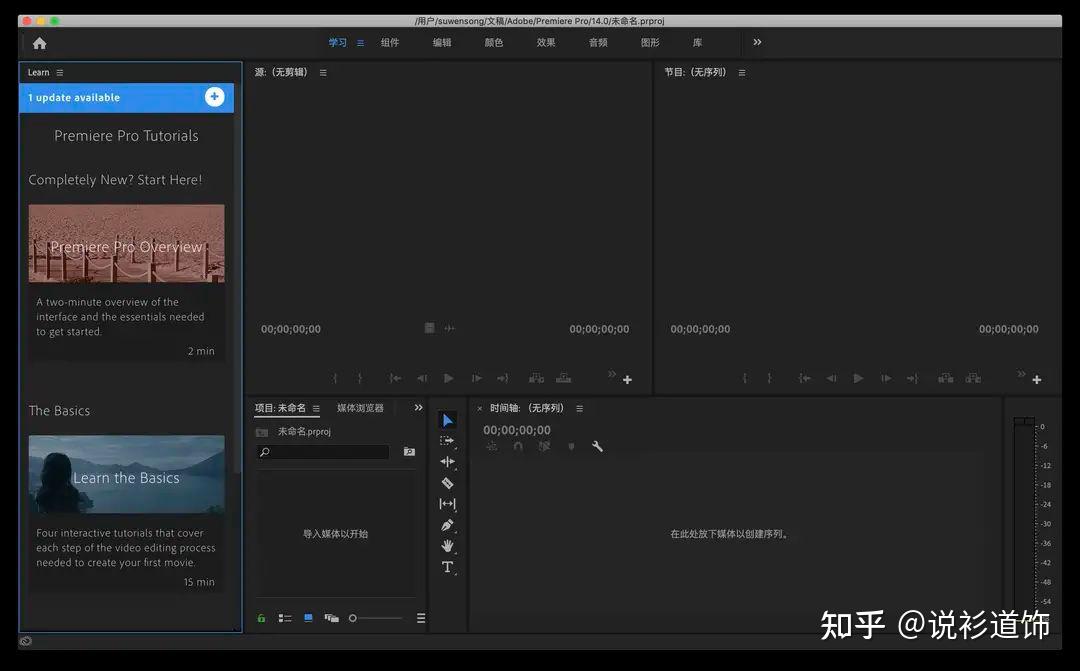
Task: Select the Type tool
Action: pos(448,567)
